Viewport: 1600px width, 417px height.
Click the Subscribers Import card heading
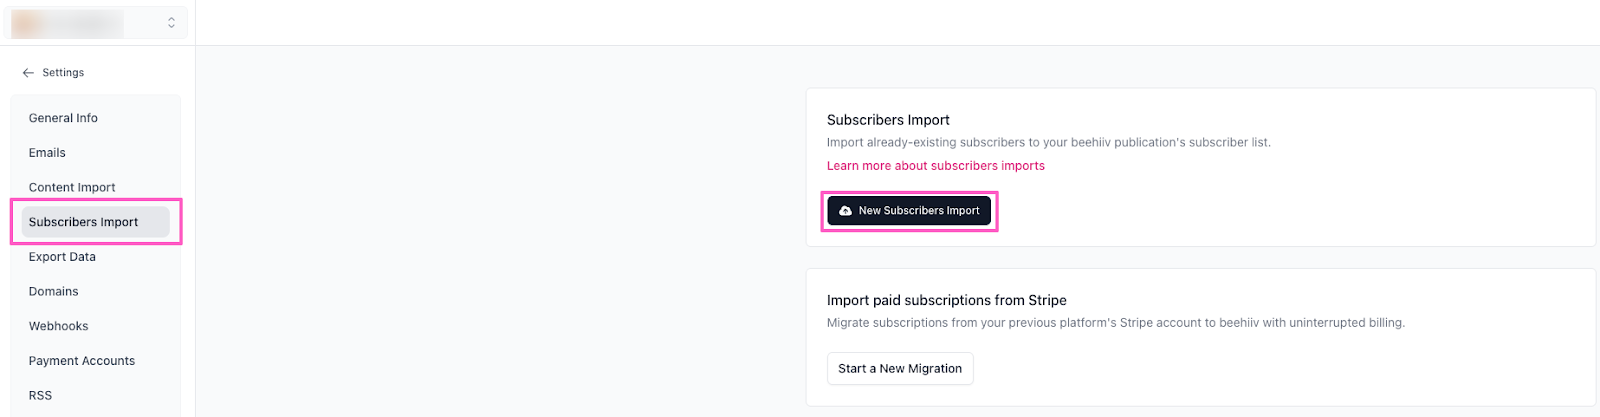pyautogui.click(x=888, y=120)
